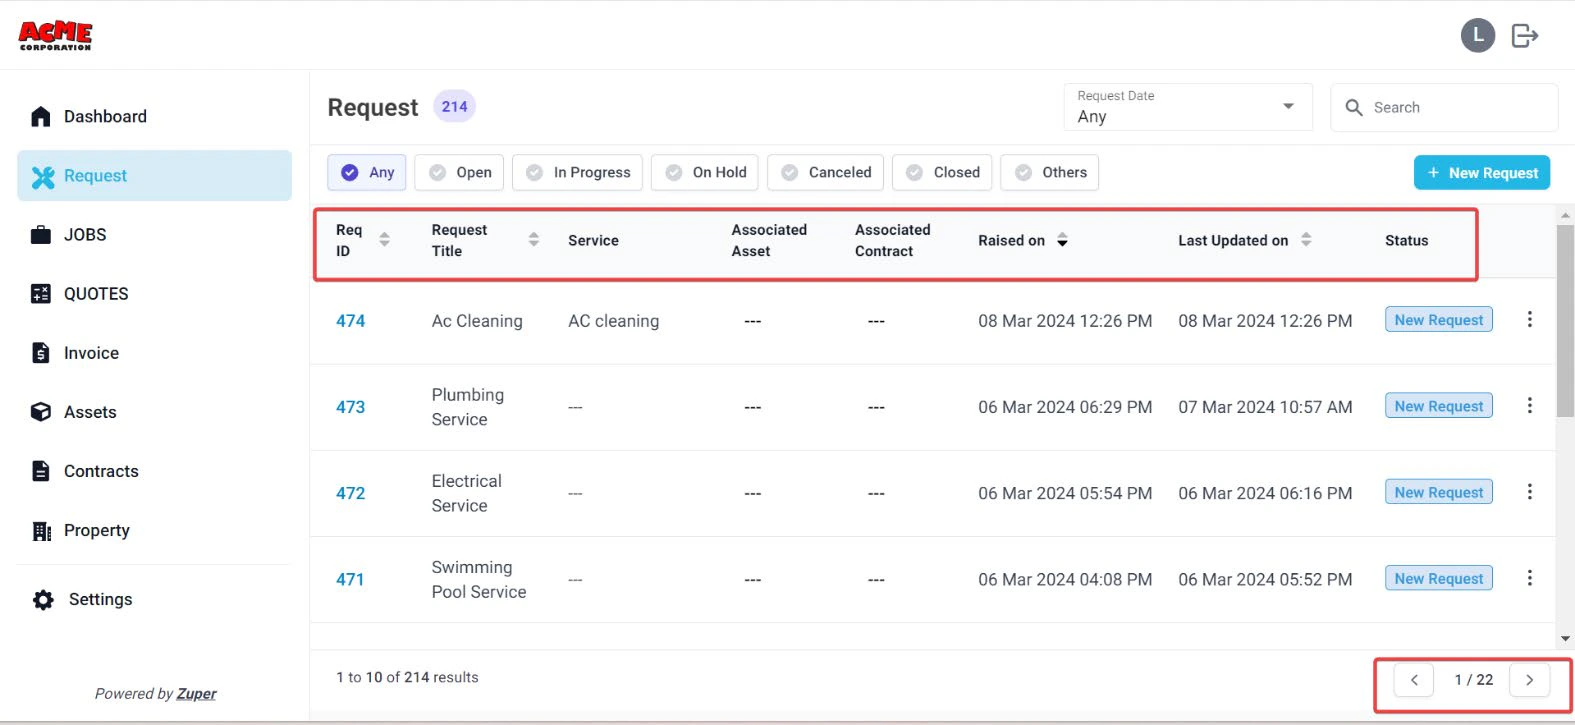Open the Assets section
This screenshot has height=725, width=1575.
(154, 412)
